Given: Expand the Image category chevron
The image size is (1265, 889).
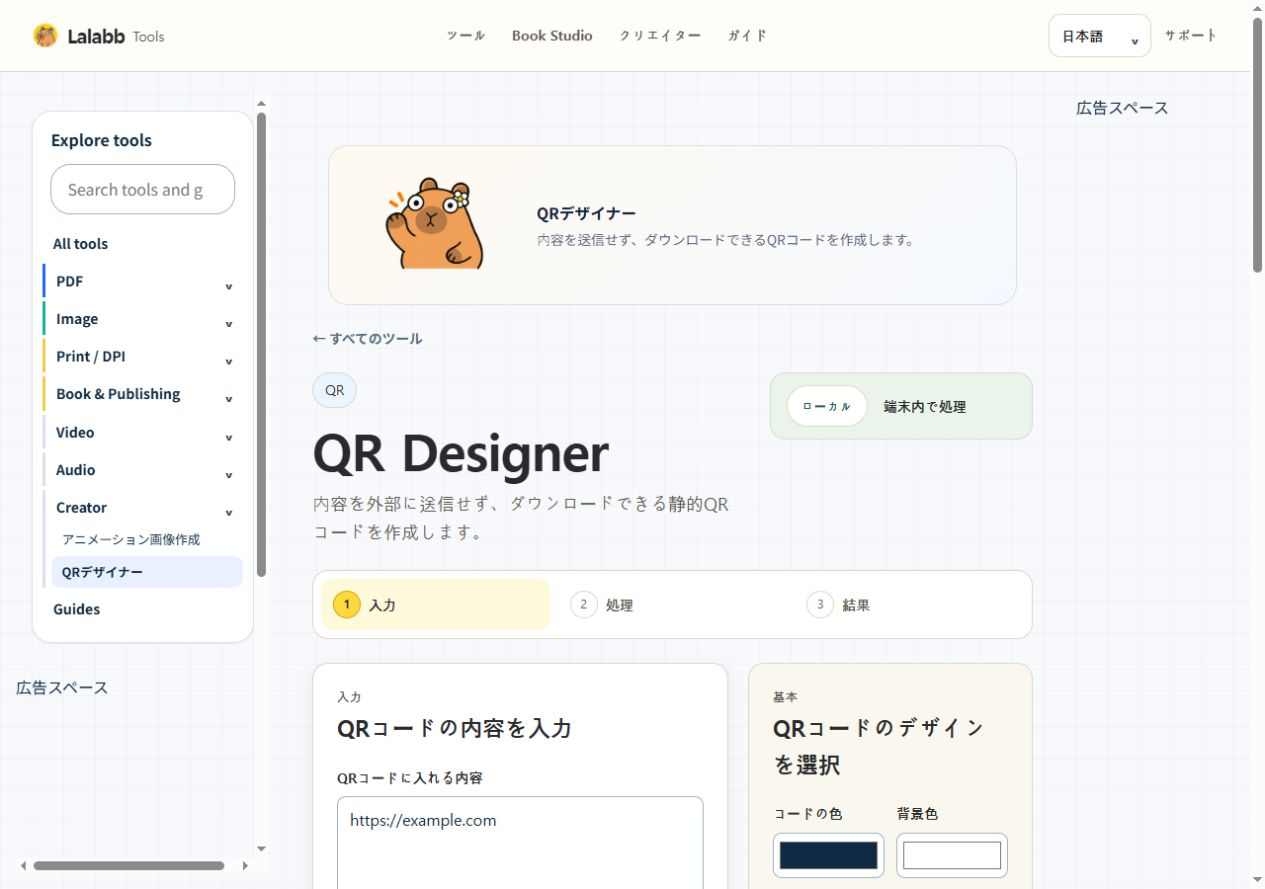Looking at the screenshot, I should point(228,324).
